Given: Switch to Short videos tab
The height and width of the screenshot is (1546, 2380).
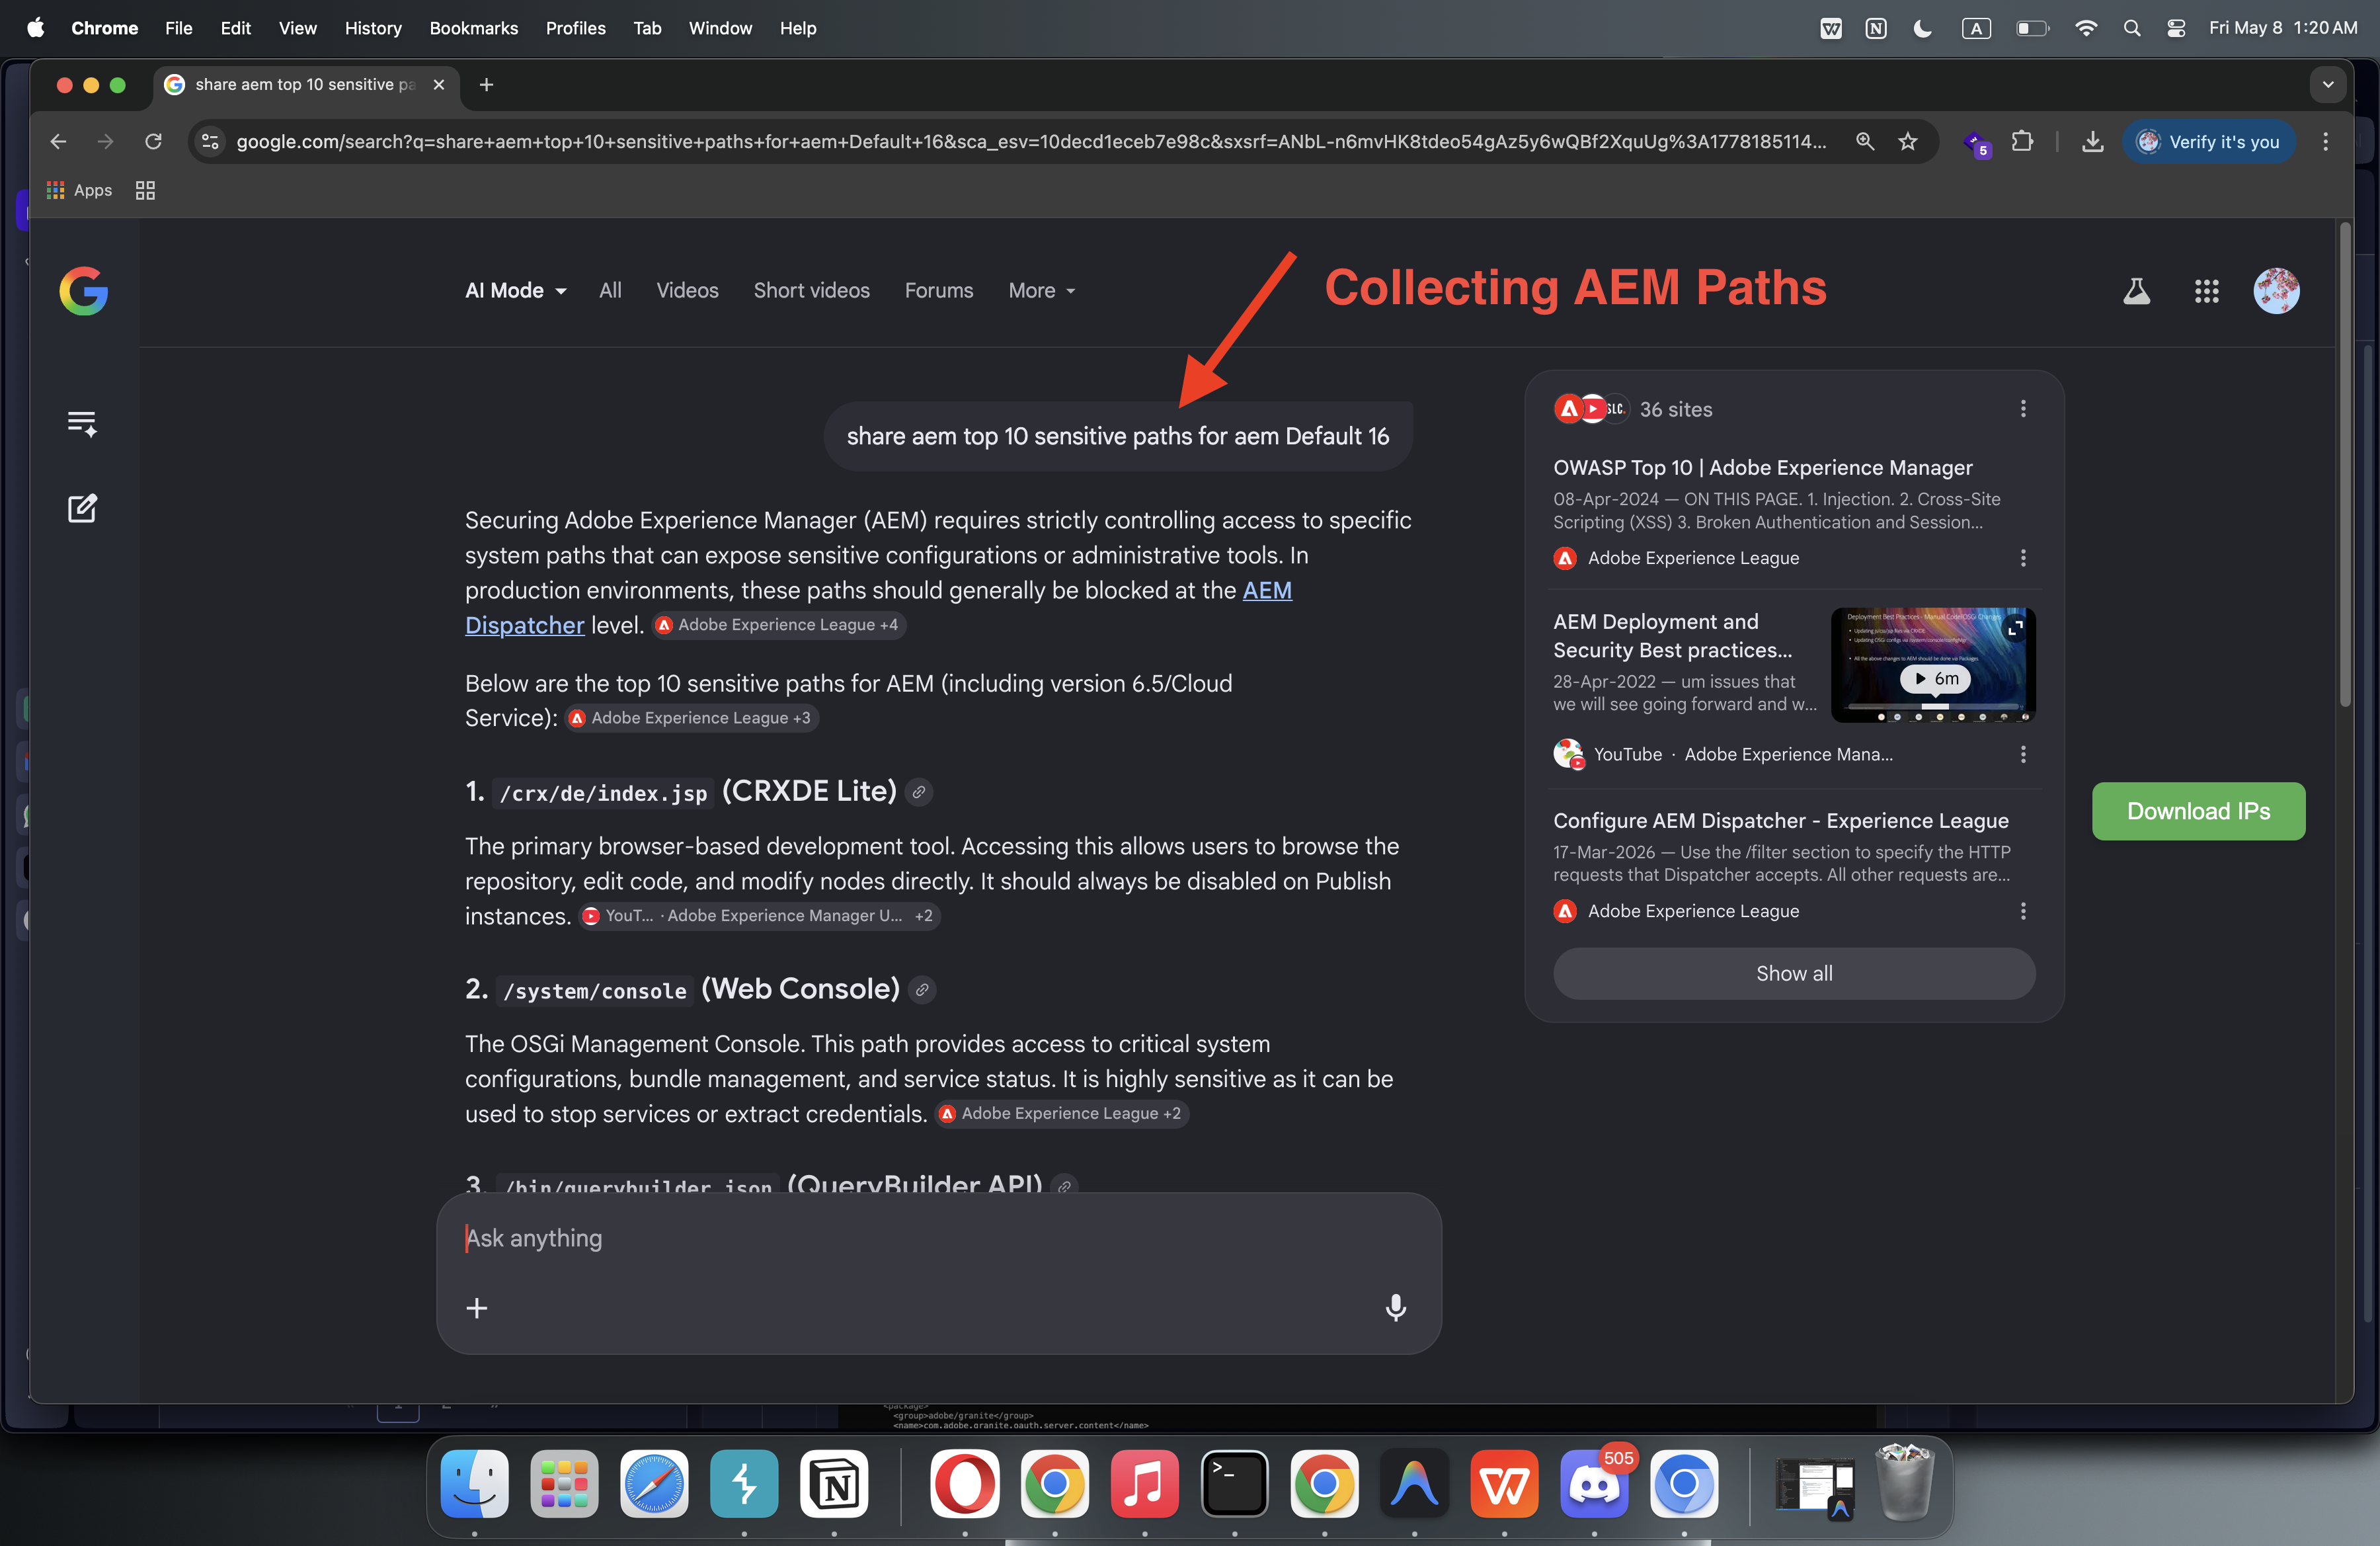Looking at the screenshot, I should 811,291.
